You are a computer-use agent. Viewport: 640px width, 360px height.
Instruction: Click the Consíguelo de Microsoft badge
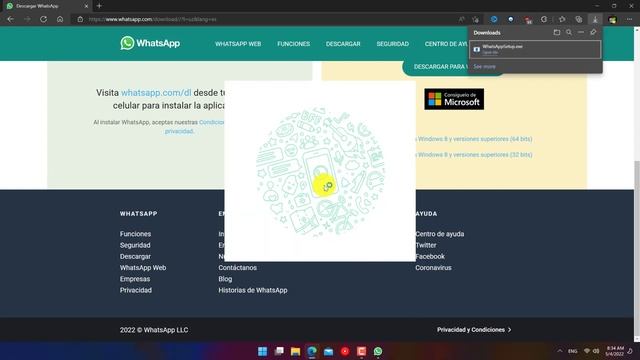coord(454,99)
